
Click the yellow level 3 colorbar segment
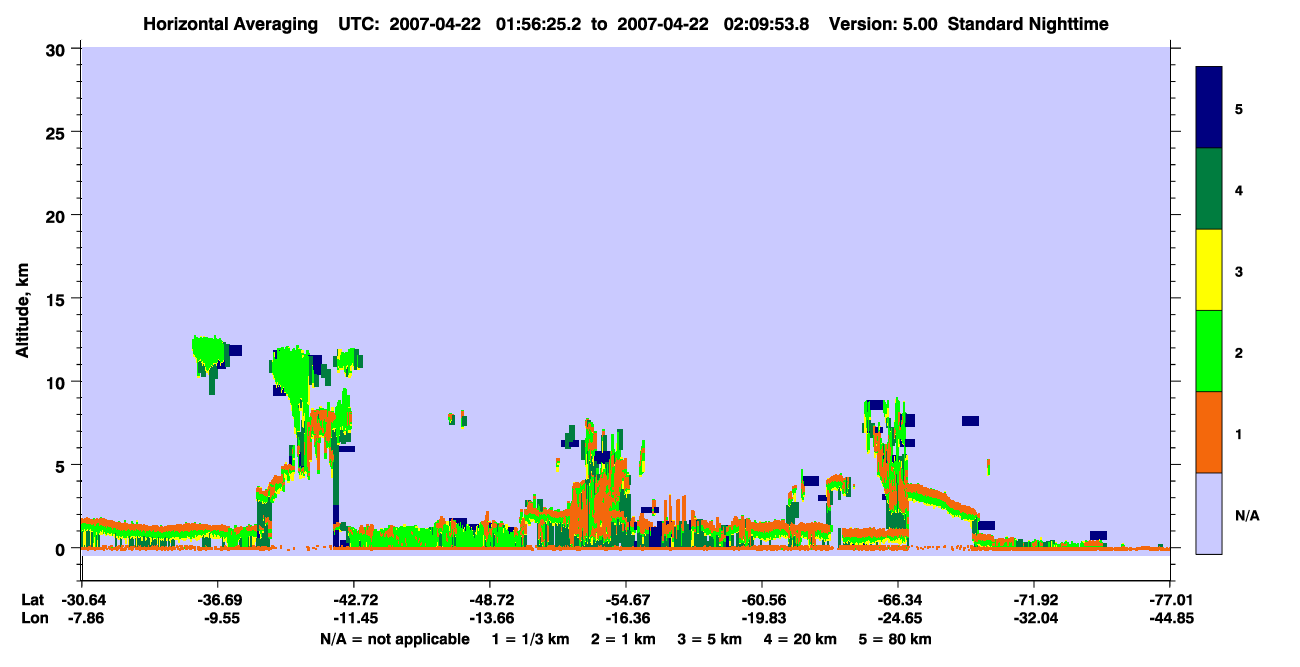(x=1209, y=270)
